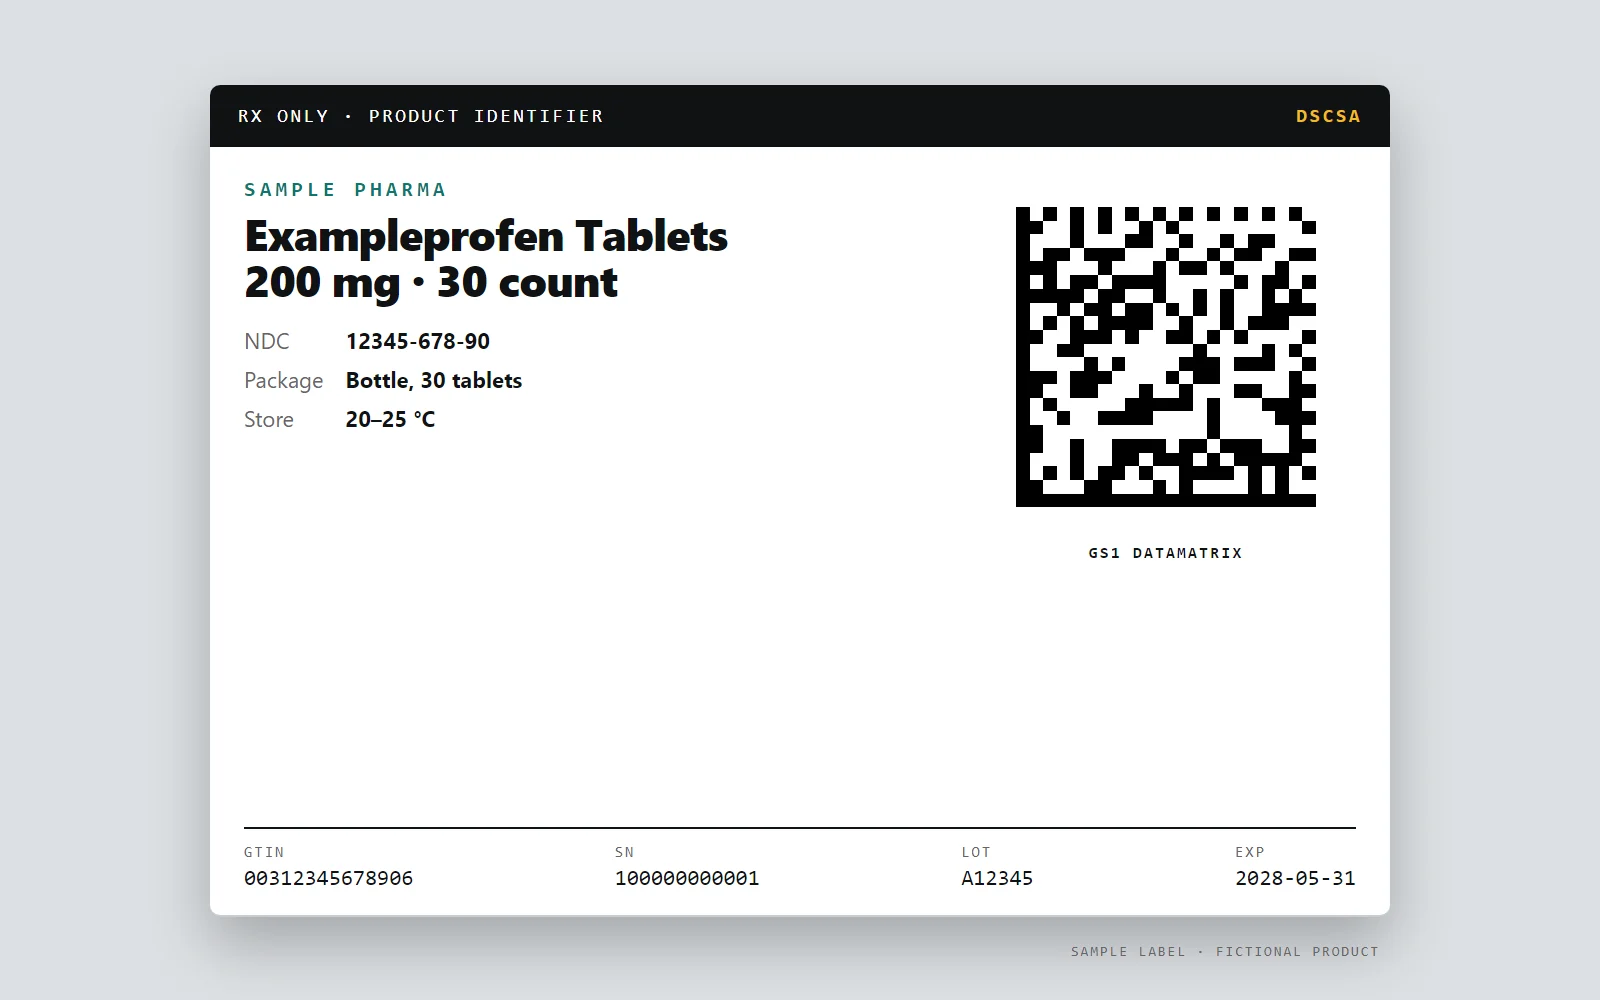The height and width of the screenshot is (1000, 1600).
Task: Click the SAMPLE PHARMA brand name
Action: pyautogui.click(x=345, y=190)
